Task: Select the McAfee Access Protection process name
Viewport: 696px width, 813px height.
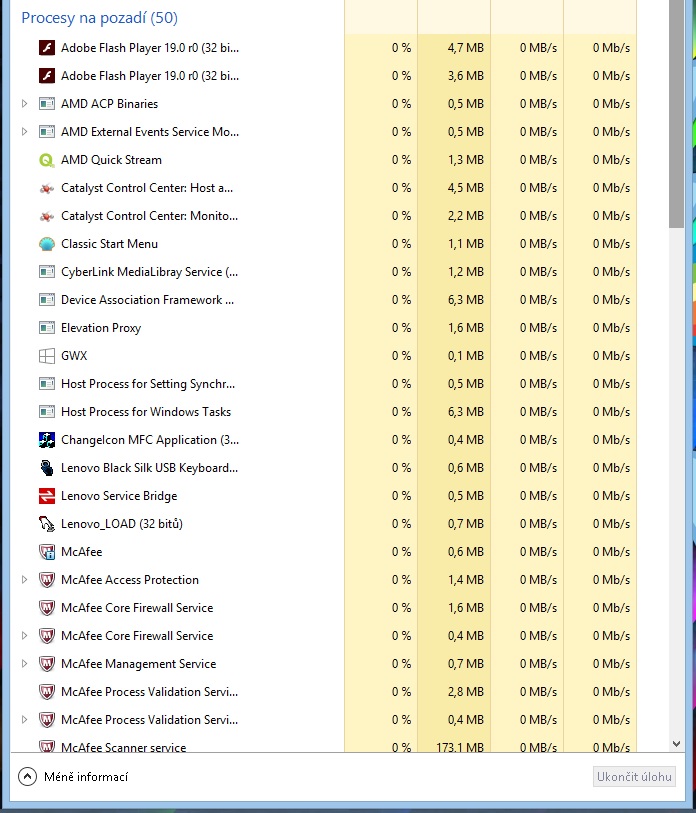Action: [130, 580]
